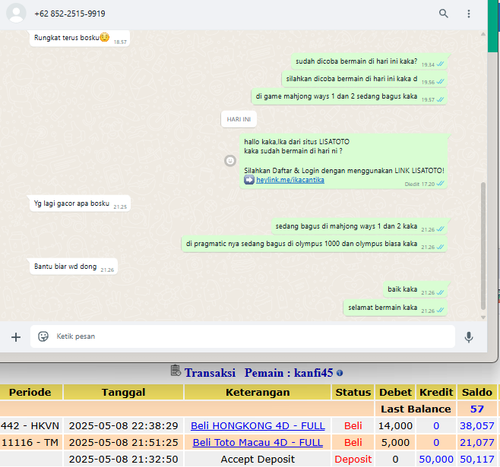Click the chat scroll-up arrow
Viewport: 500px width, 467px height.
click(483, 34)
